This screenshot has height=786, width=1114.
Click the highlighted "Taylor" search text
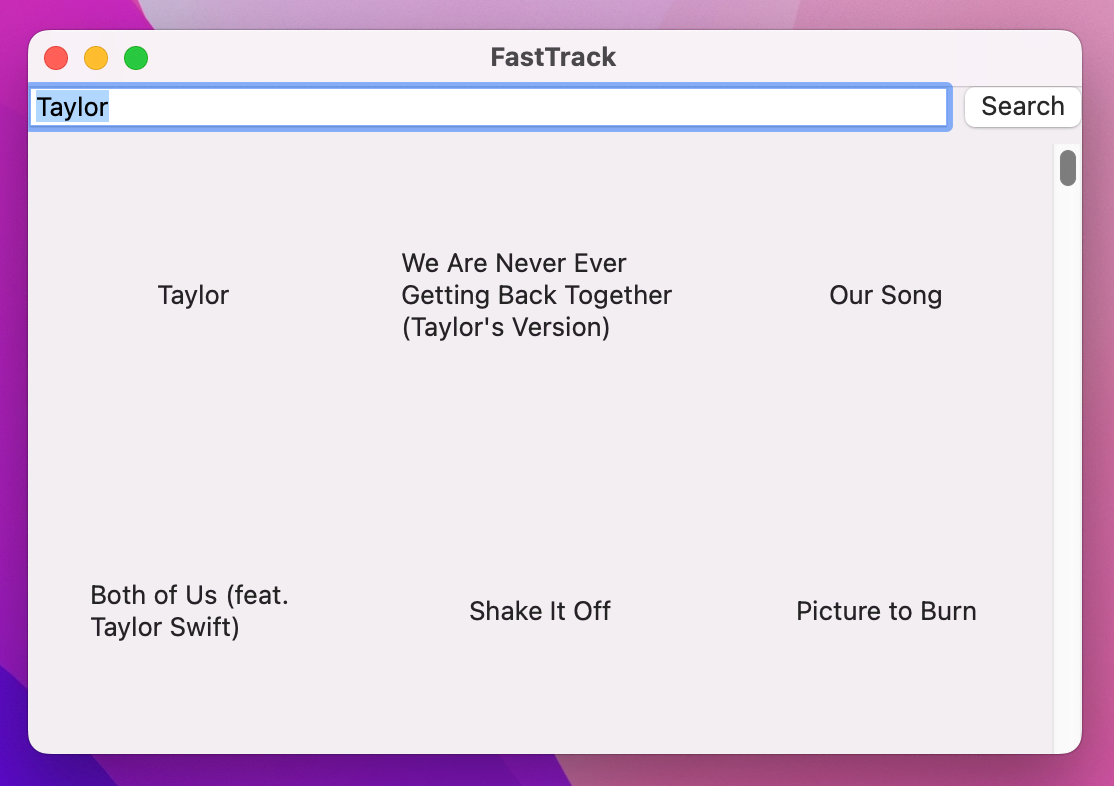coord(70,107)
